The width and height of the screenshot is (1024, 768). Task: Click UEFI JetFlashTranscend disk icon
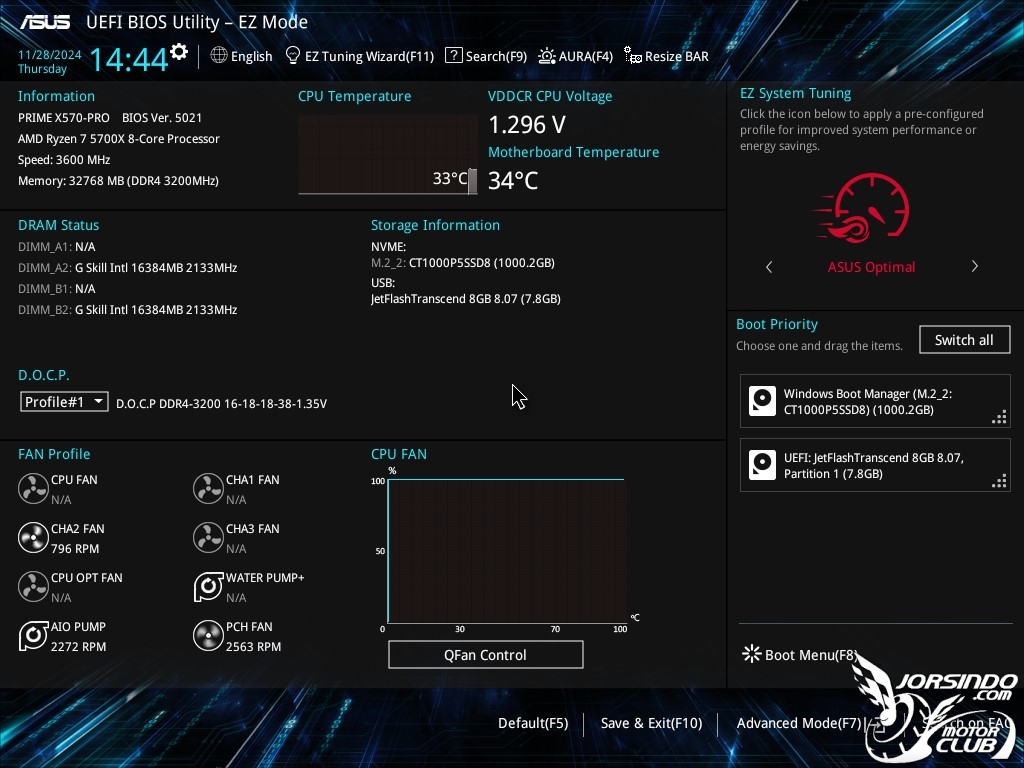click(x=762, y=465)
